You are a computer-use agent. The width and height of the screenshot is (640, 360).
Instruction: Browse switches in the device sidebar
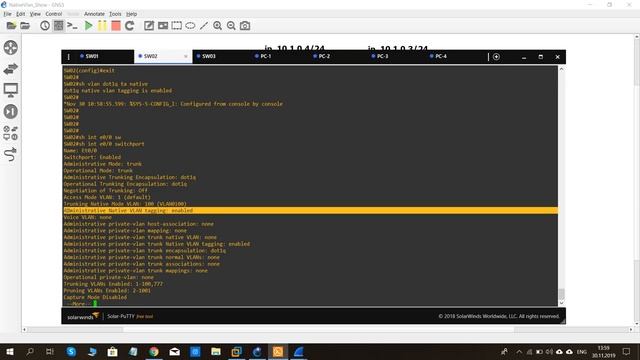click(11, 69)
